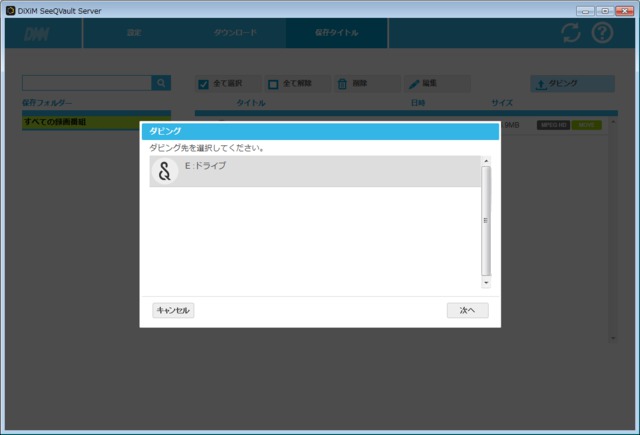This screenshot has height=435, width=640.
Task: Click the SeeQVault drive icon
Action: 164,171
